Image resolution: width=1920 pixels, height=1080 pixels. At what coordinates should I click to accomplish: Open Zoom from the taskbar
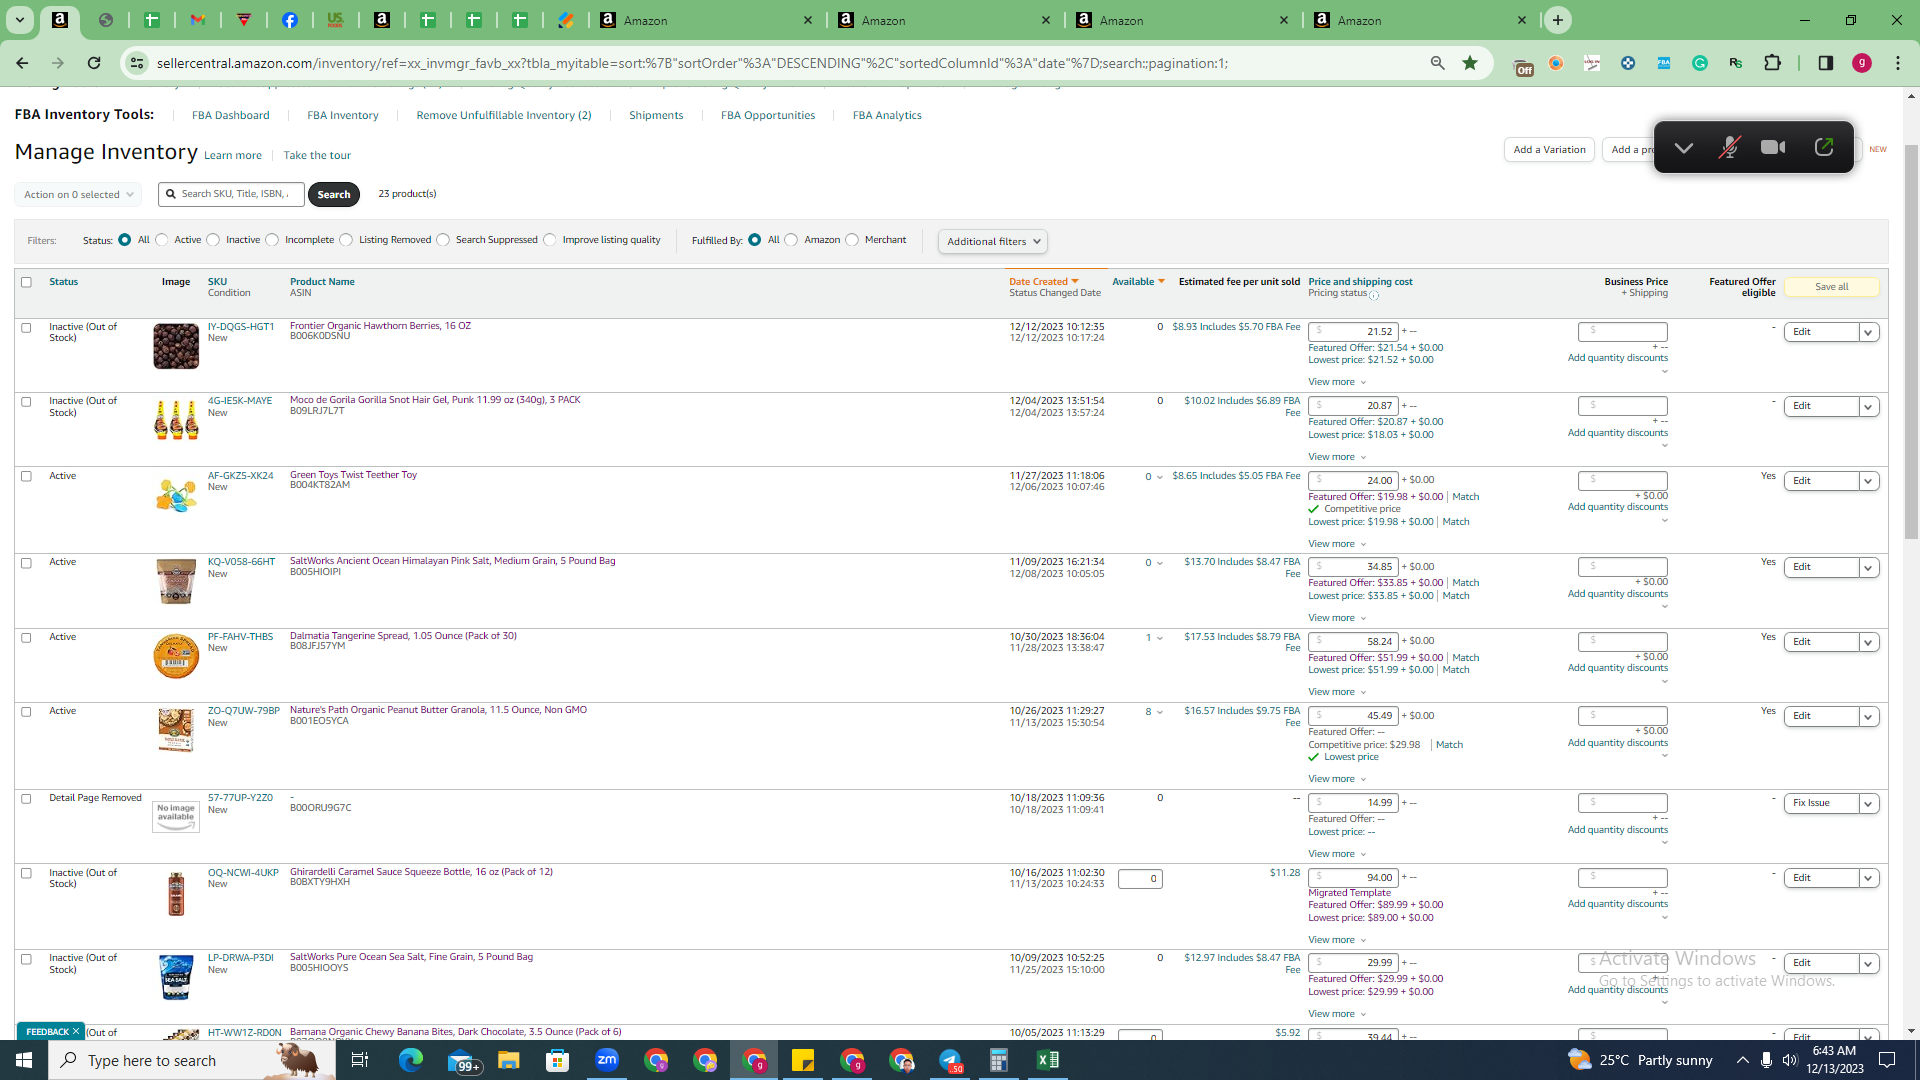coord(607,1060)
